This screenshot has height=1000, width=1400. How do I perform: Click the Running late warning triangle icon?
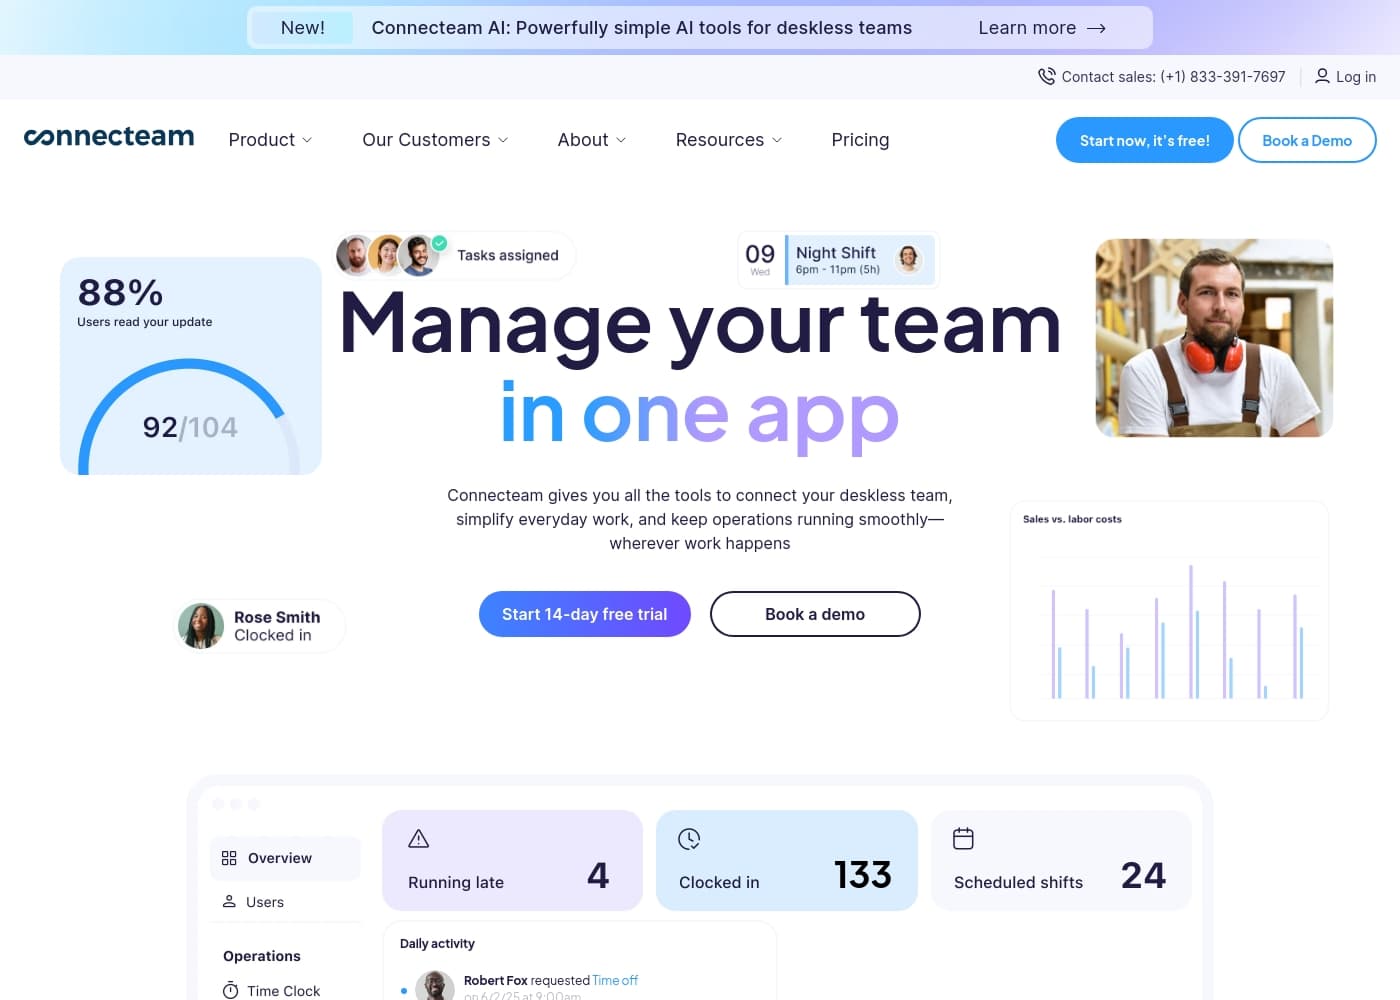[418, 838]
